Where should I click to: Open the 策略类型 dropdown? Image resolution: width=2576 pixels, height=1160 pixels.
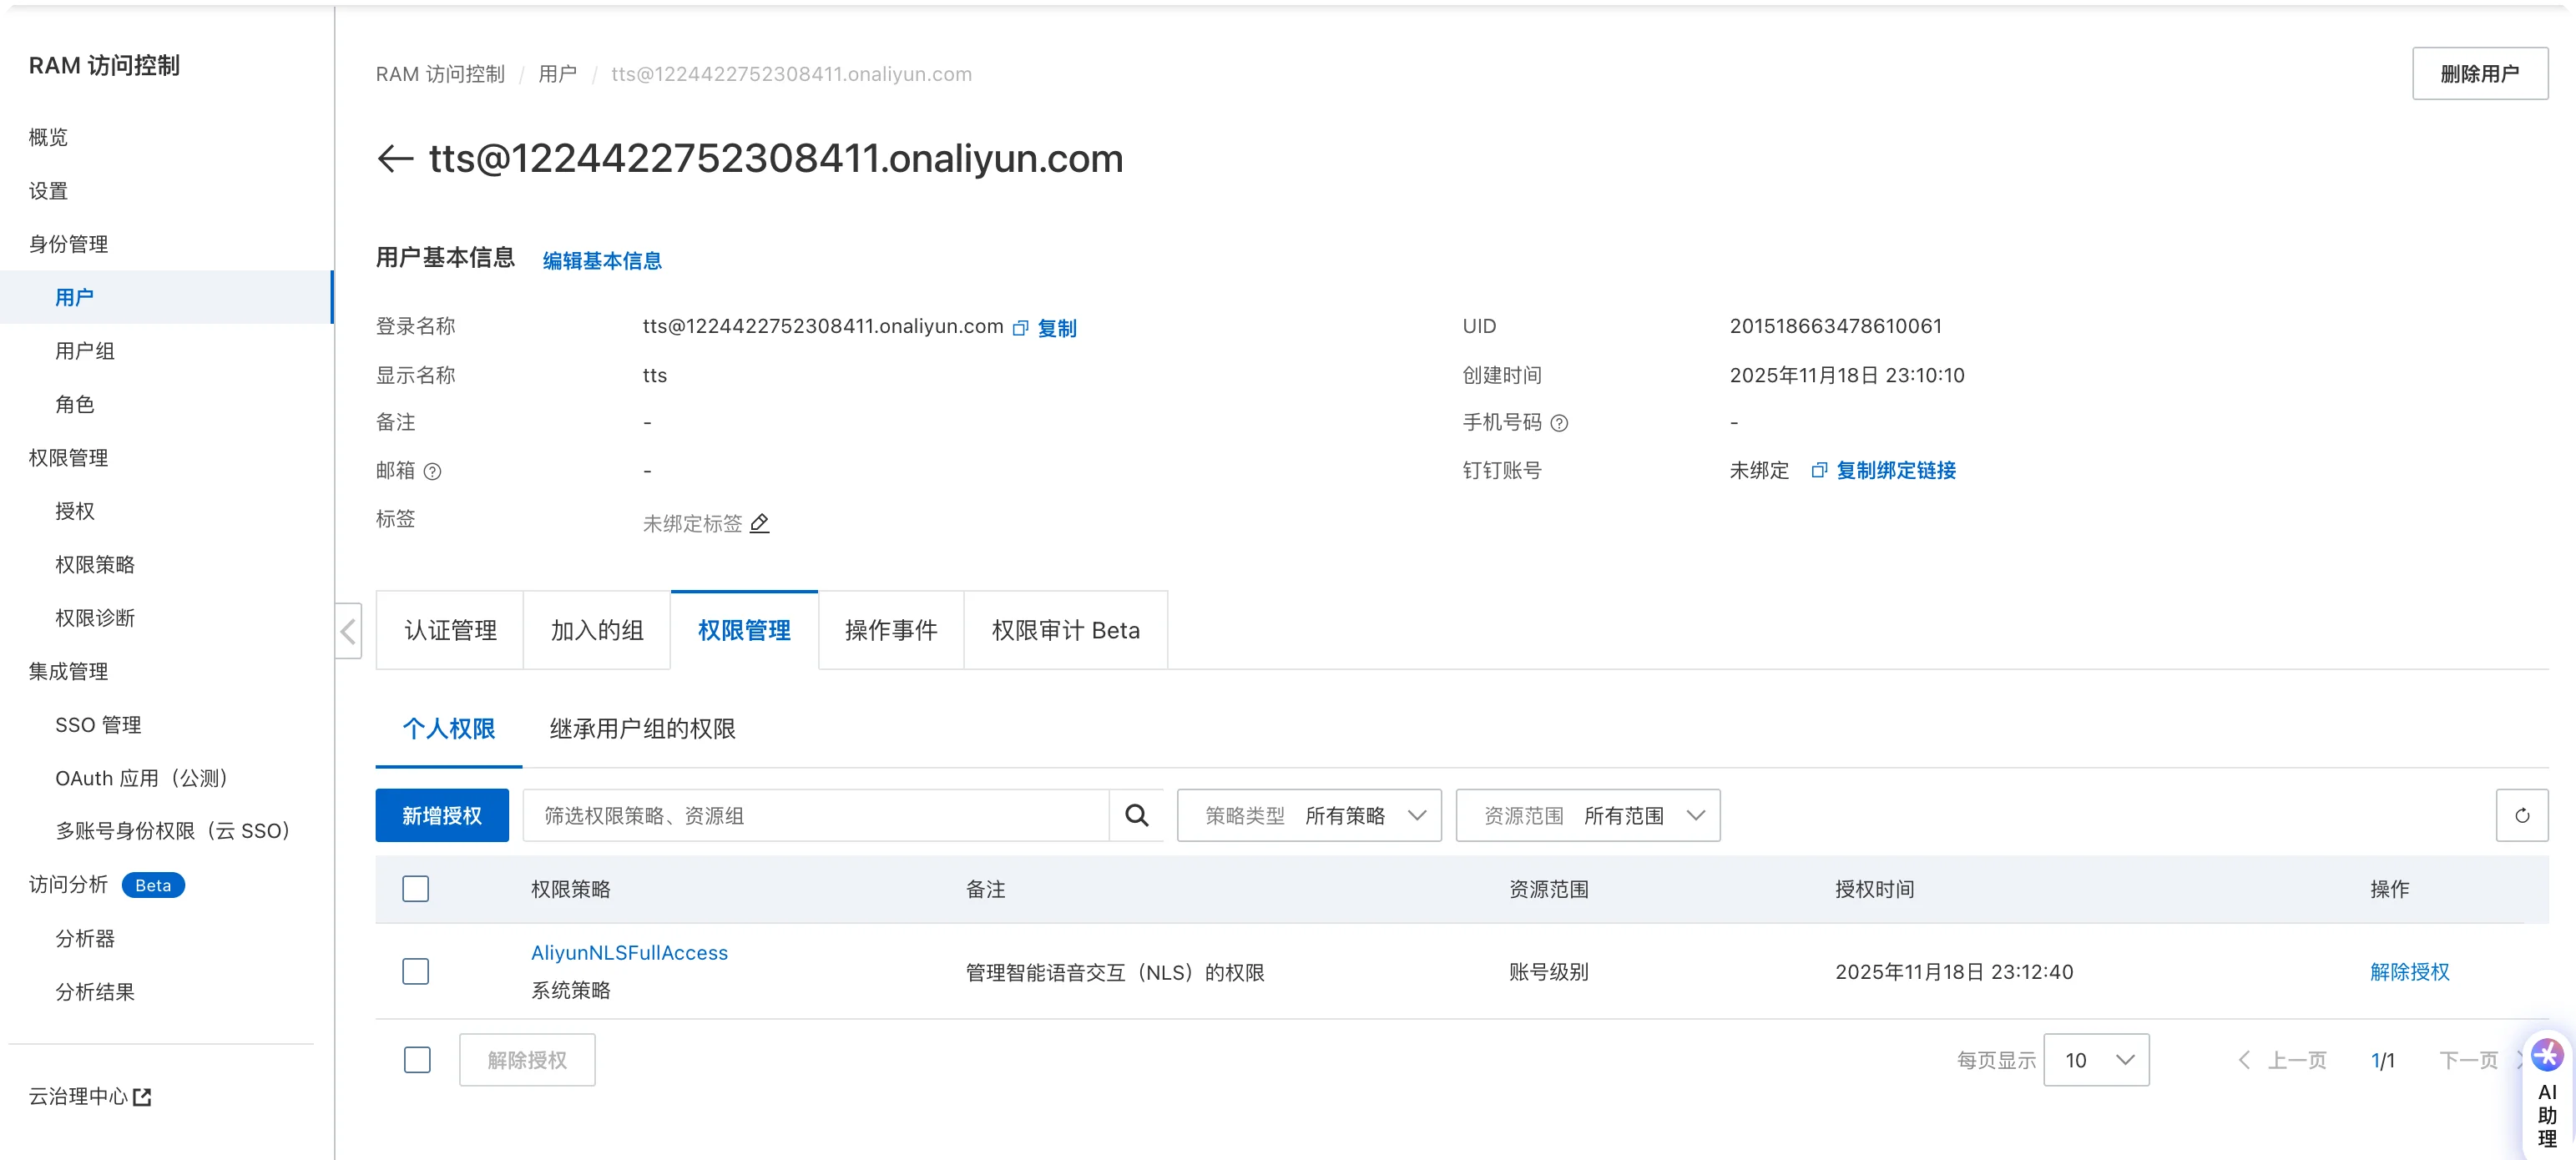[1309, 815]
